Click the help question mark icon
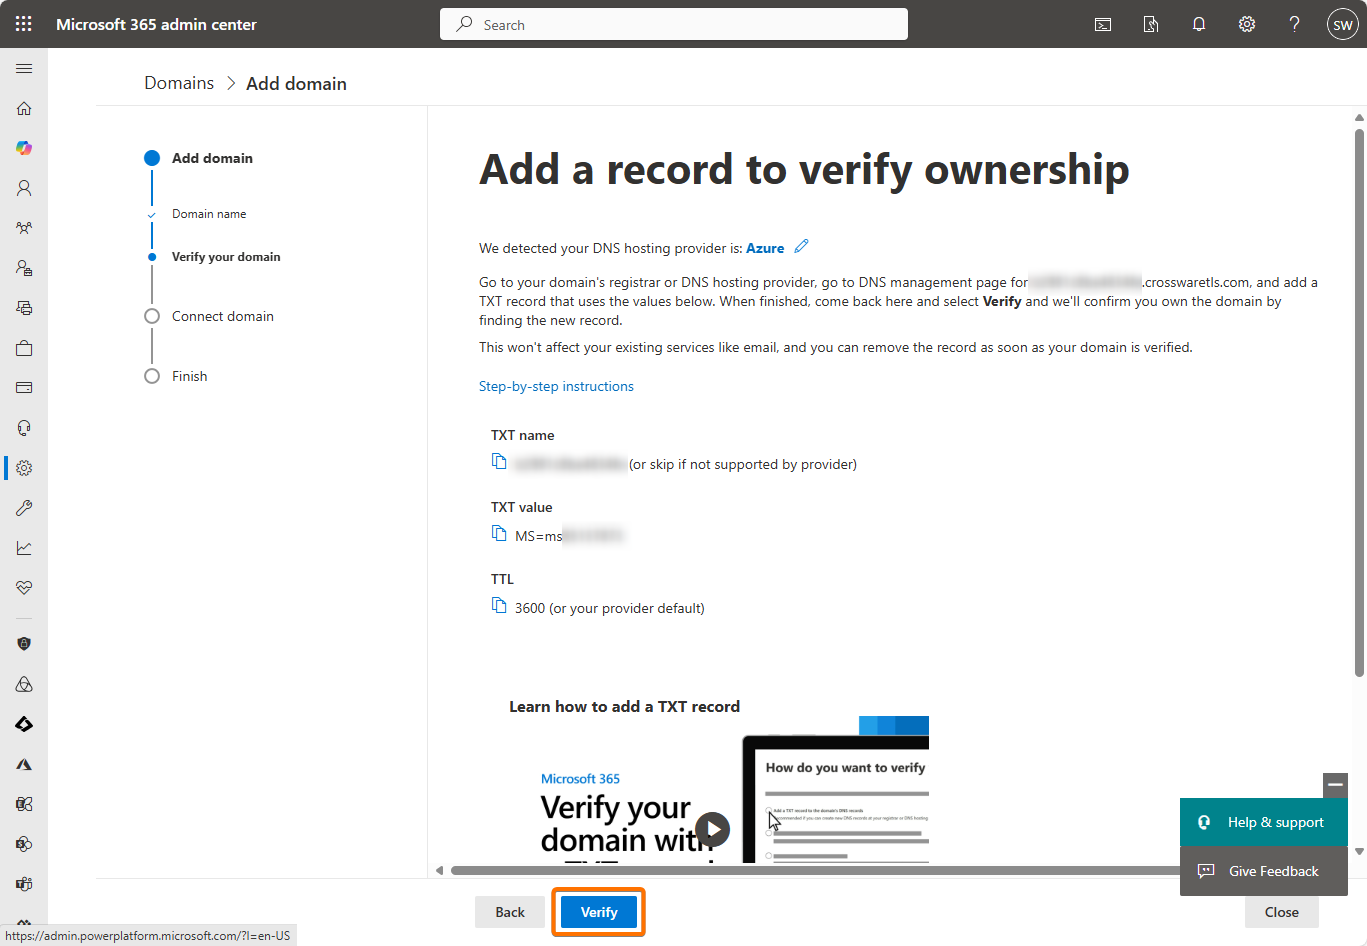Viewport: 1367px width, 946px height. coord(1294,24)
